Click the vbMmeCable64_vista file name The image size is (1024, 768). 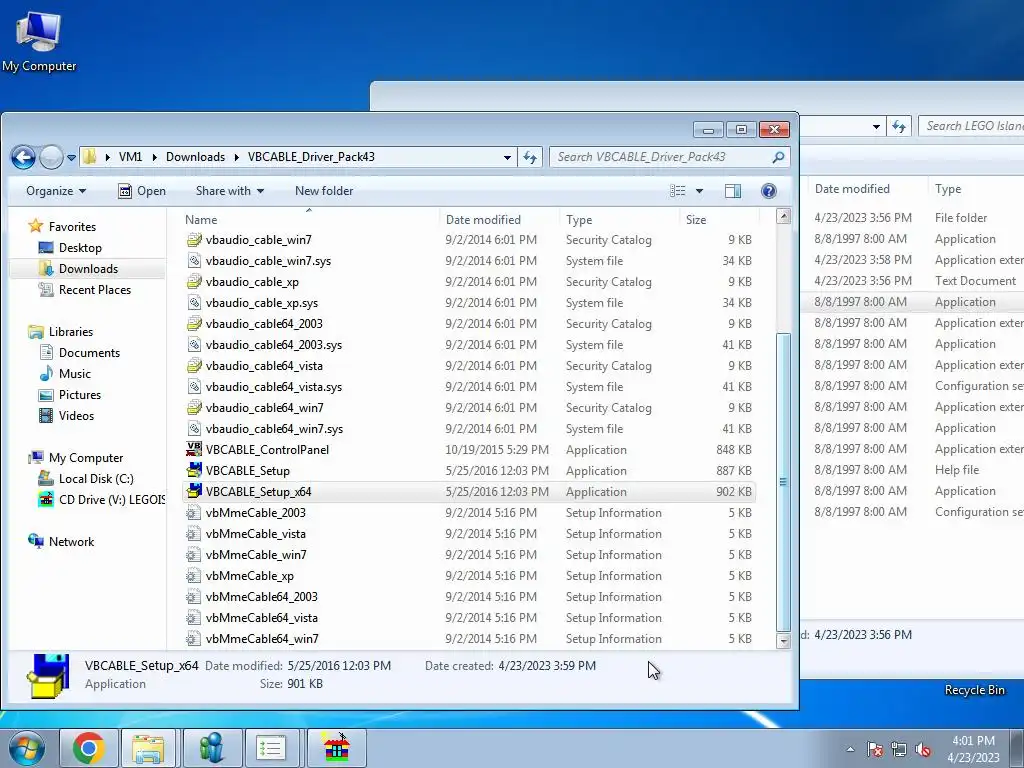261,618
